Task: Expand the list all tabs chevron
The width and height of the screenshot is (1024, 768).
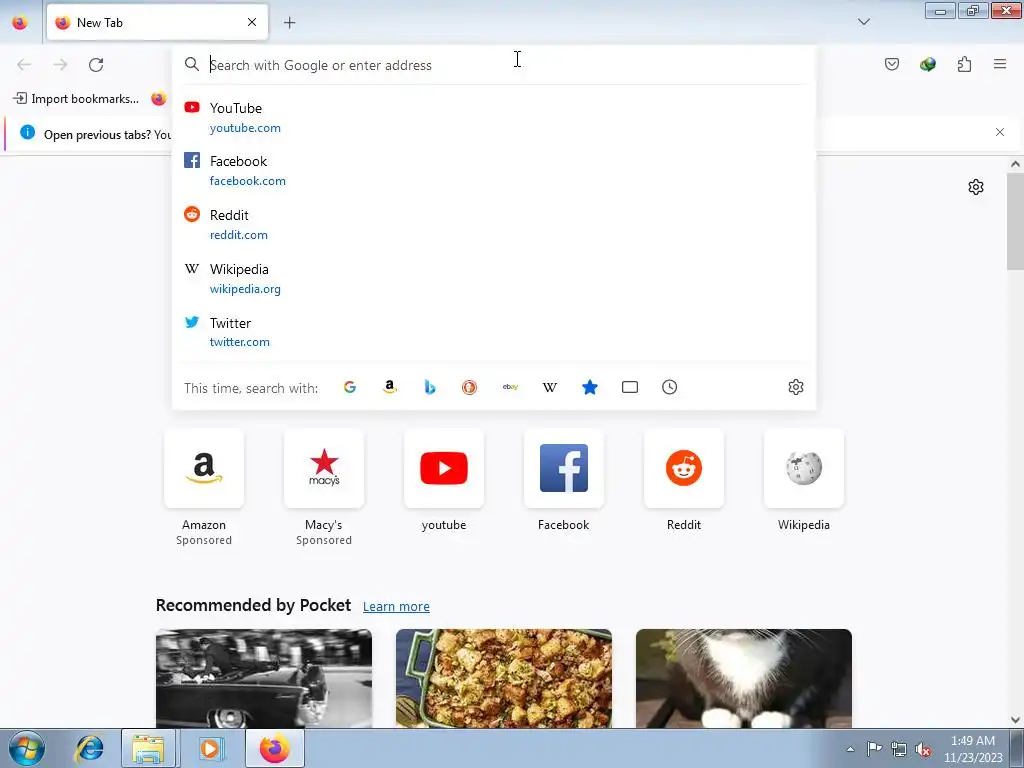Action: pyautogui.click(x=863, y=22)
